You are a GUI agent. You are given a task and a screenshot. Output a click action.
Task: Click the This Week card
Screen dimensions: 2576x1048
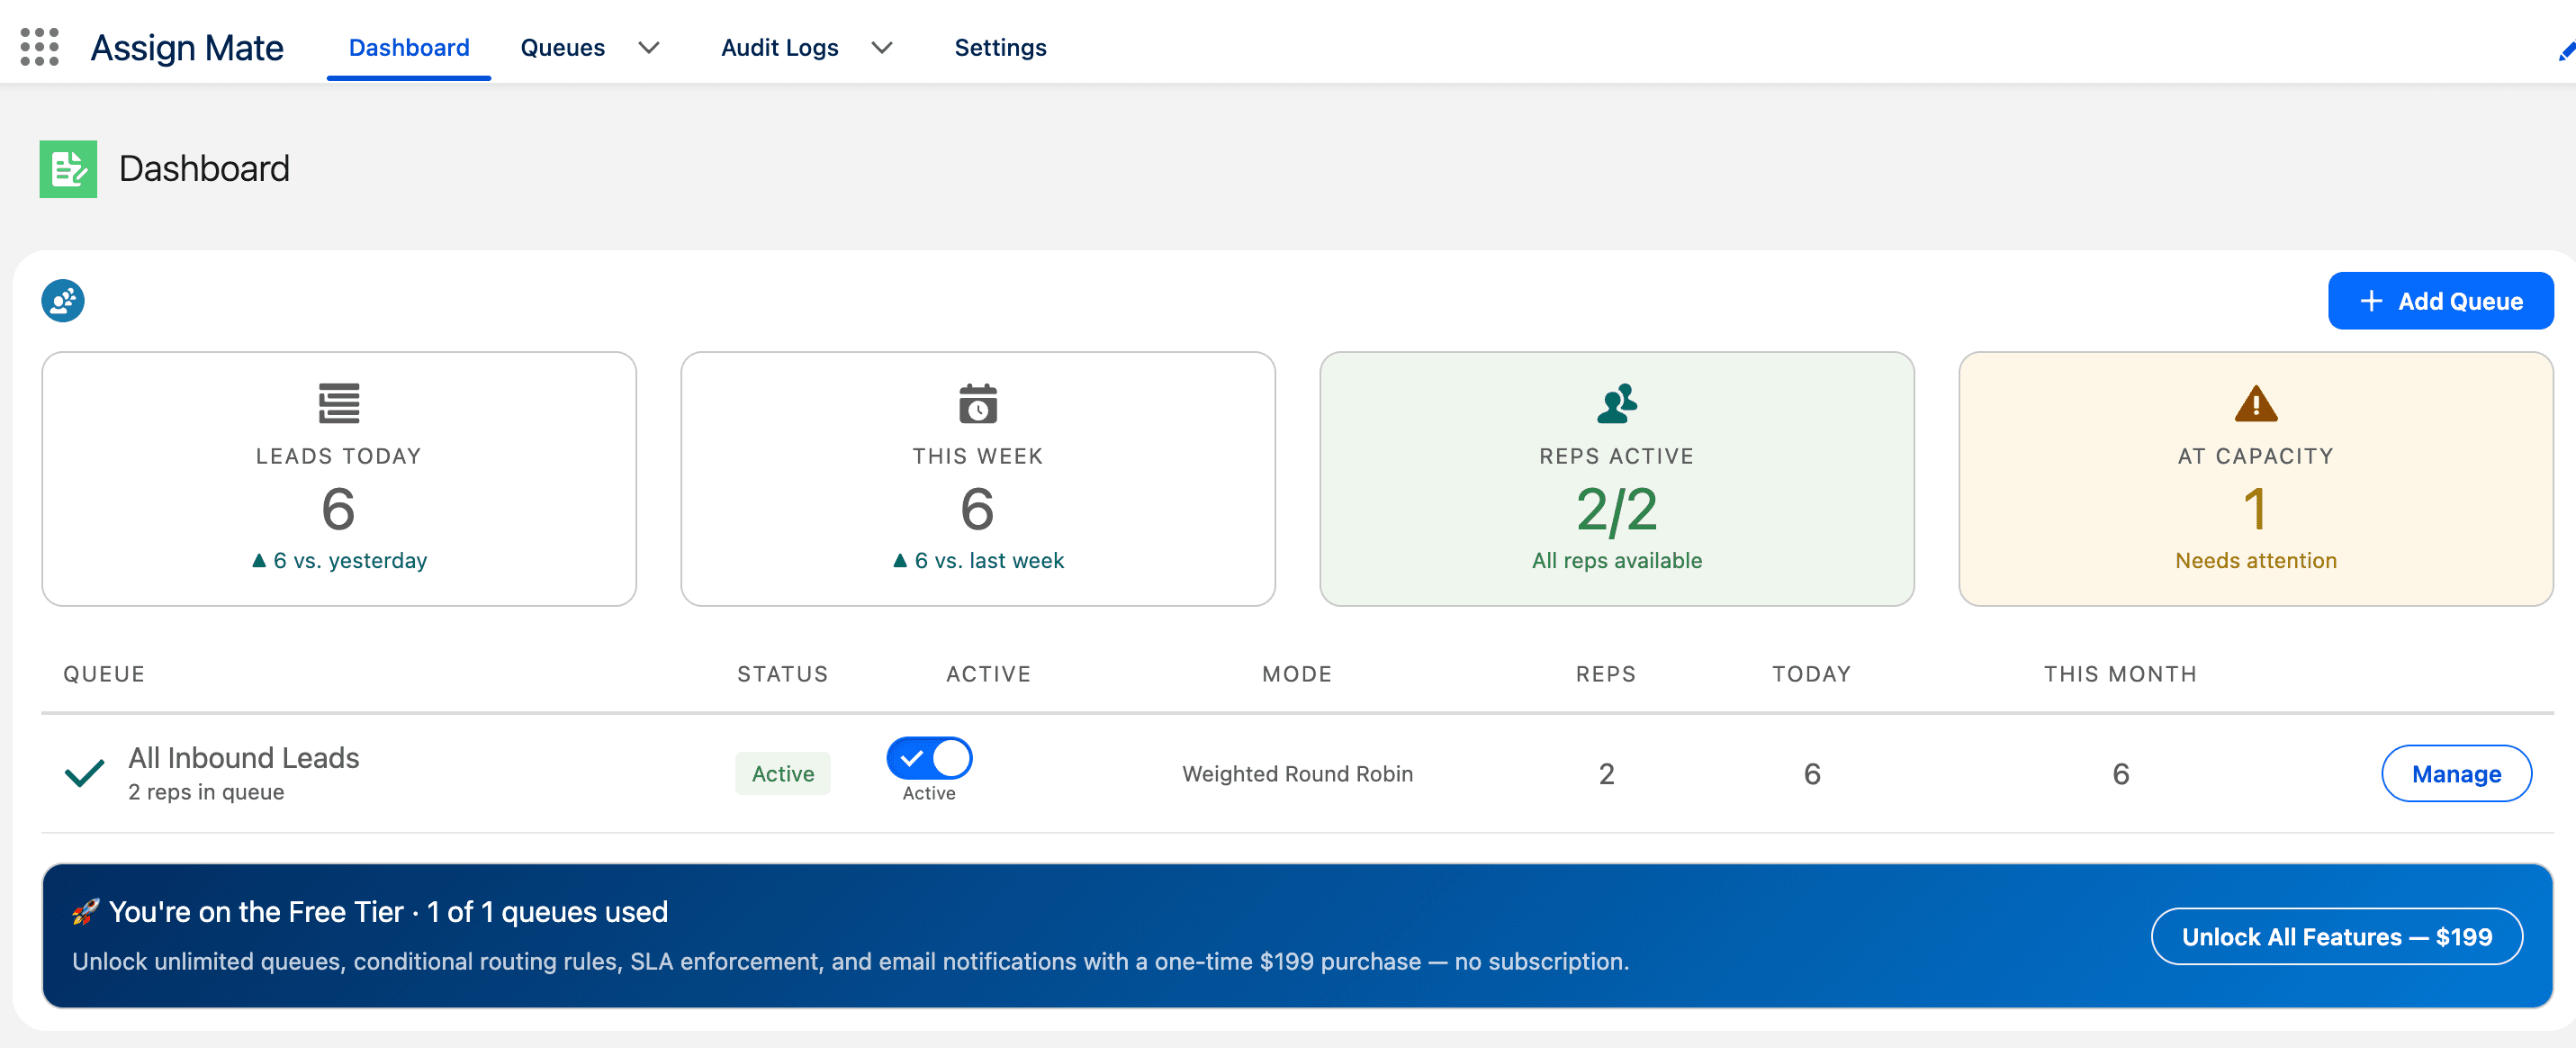978,479
